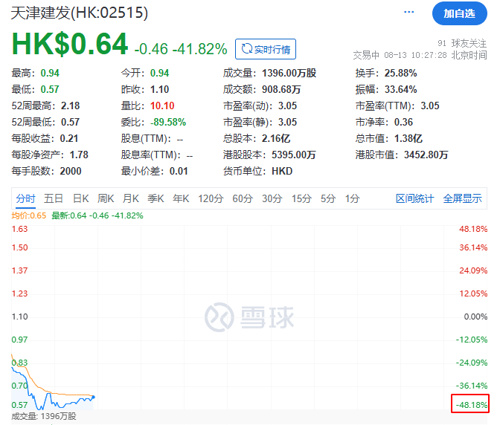
Task: Switch to 年K chart tab
Action: tap(181, 199)
